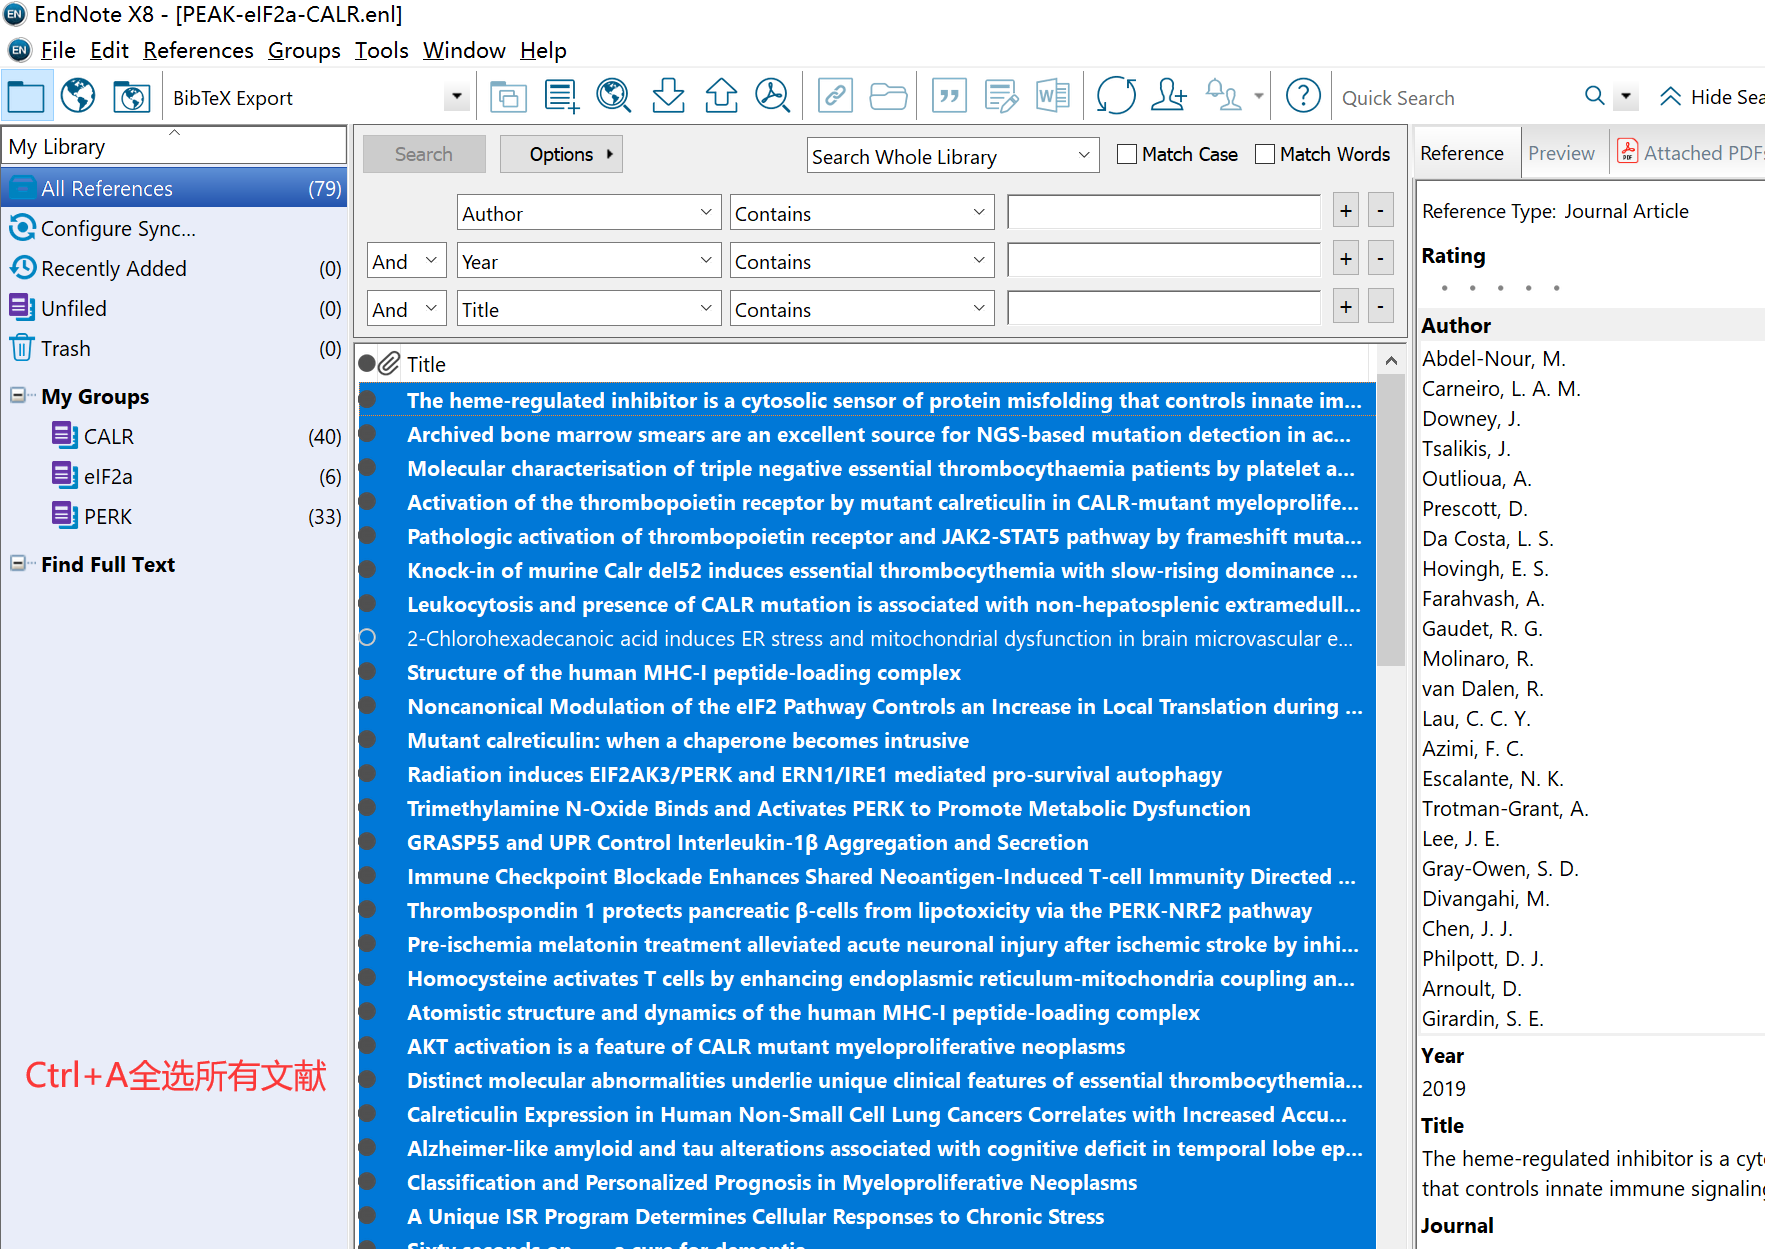Switch to the Attached PDFs tab
This screenshot has width=1765, height=1249.
(1691, 153)
